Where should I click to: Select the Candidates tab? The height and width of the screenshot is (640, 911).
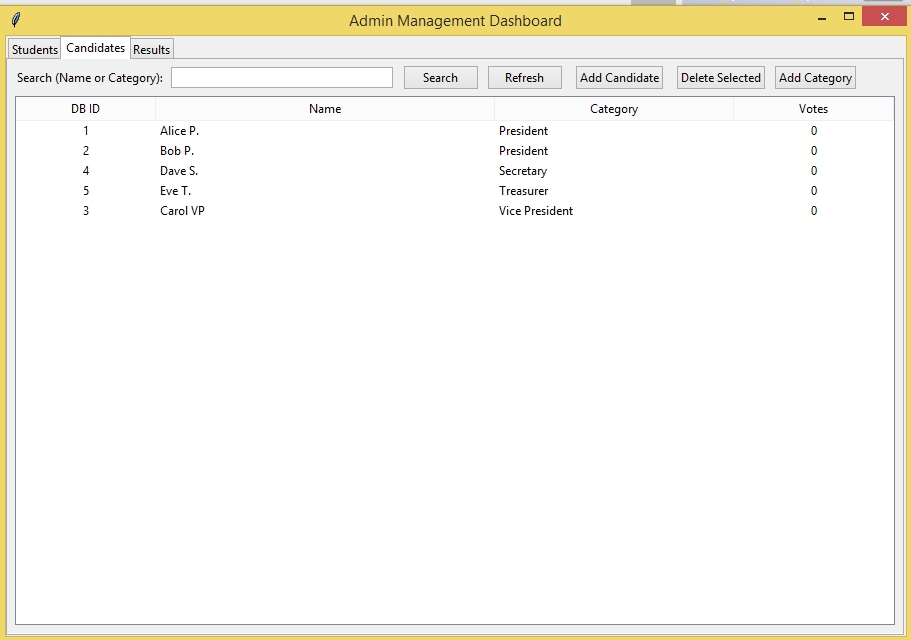[x=96, y=48]
